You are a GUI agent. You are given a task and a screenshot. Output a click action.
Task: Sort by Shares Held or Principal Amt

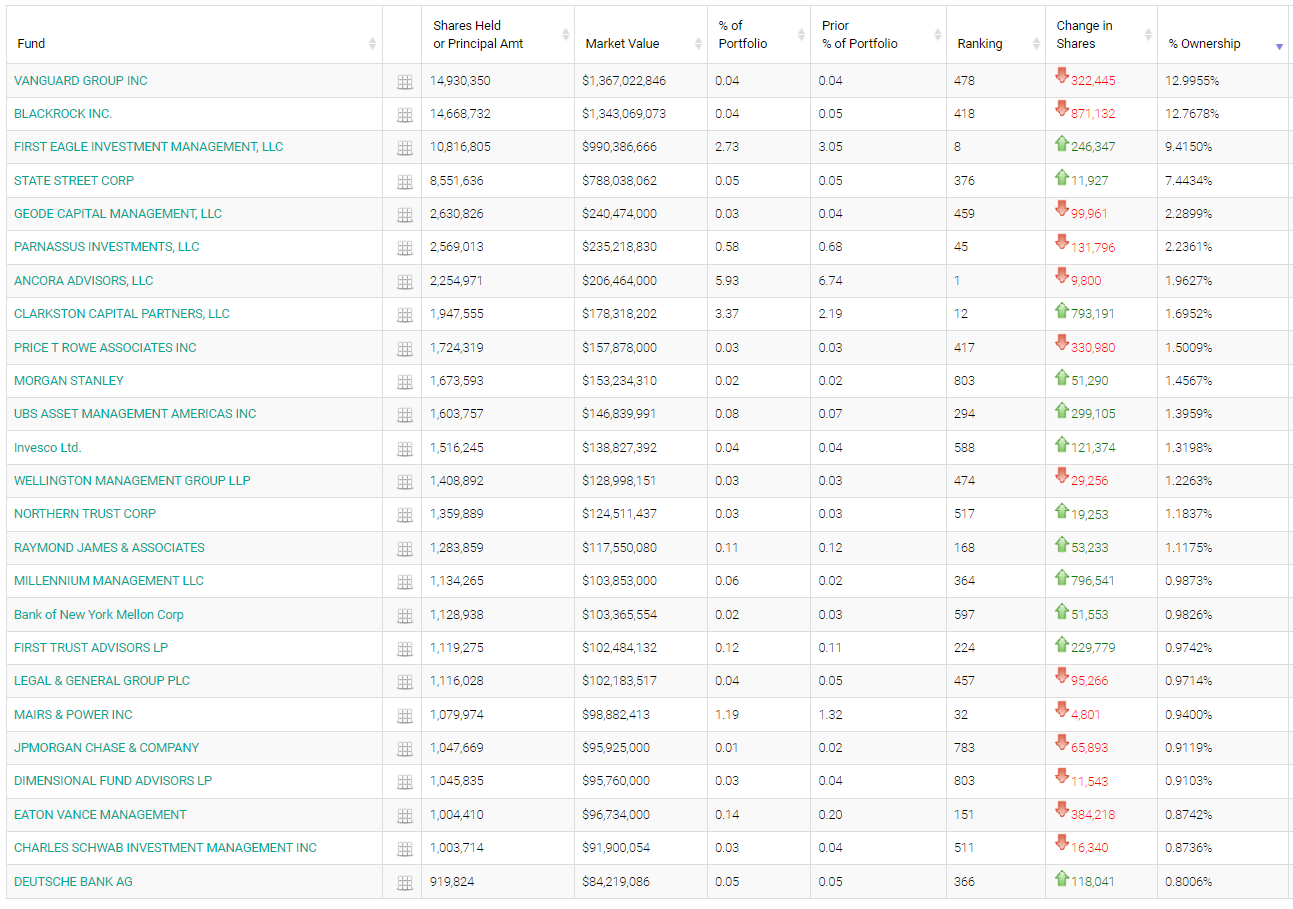tap(498, 35)
